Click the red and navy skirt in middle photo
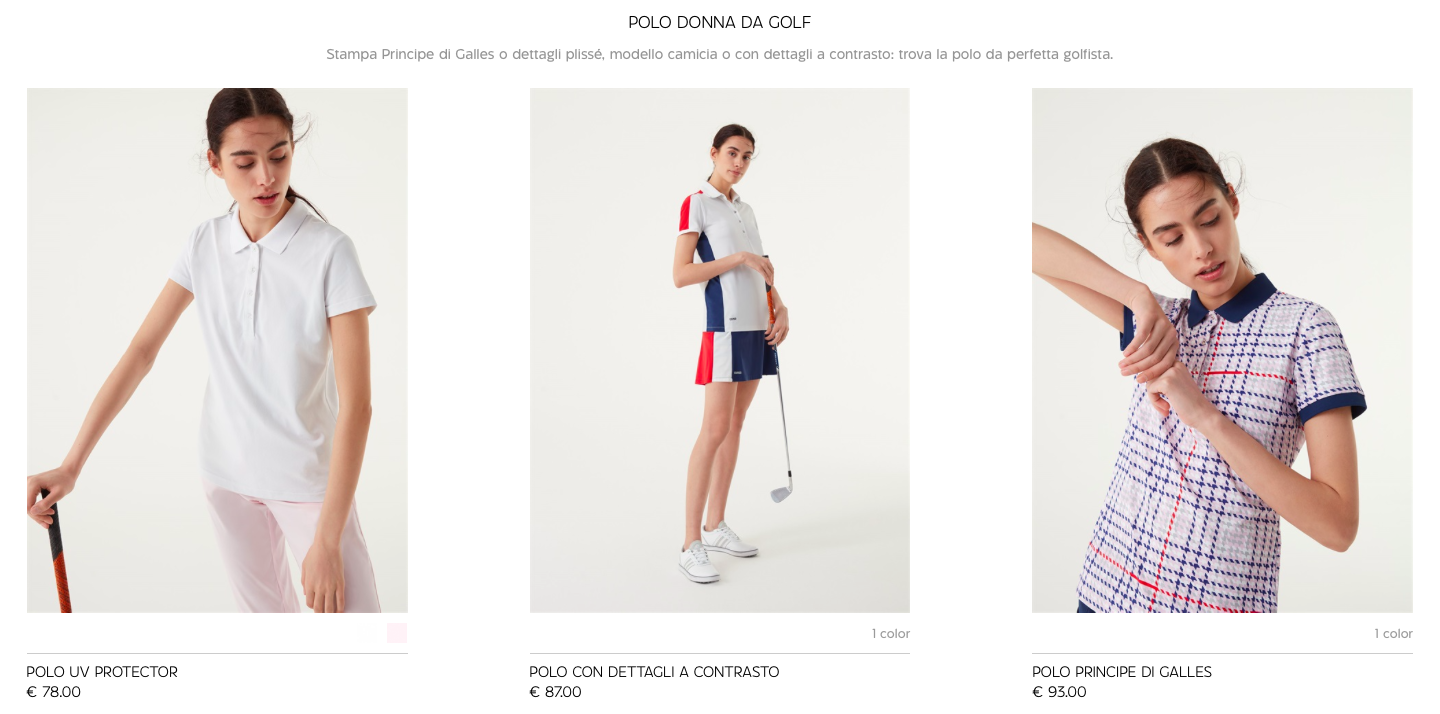Viewport: 1440px width, 714px height. pos(737,357)
